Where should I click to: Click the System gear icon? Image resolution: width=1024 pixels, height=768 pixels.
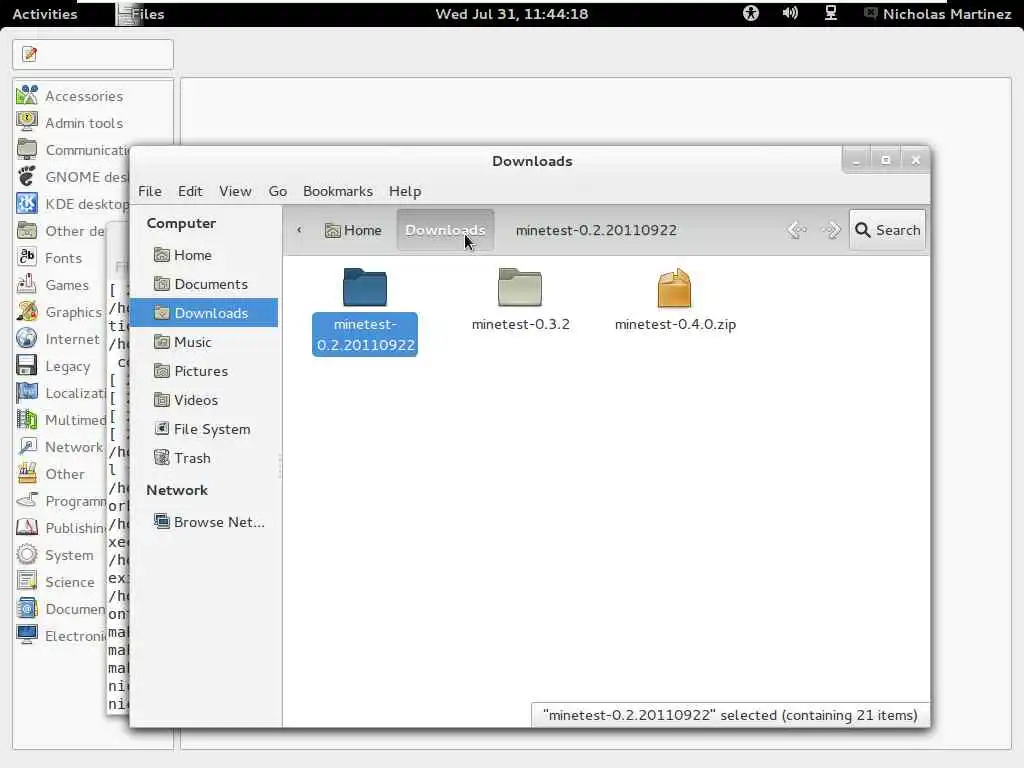coord(27,554)
